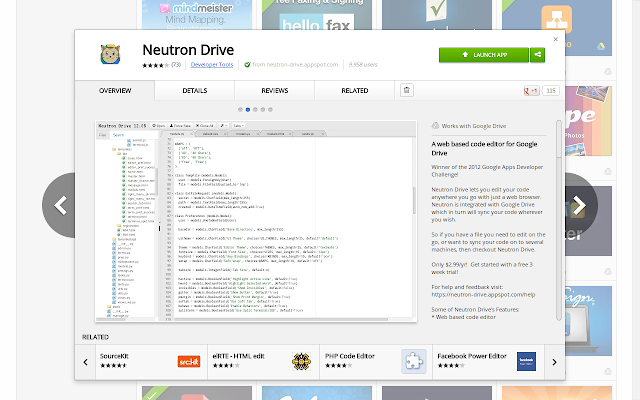
Task: Select the fifth screenshot pagination dot
Action: click(270, 109)
